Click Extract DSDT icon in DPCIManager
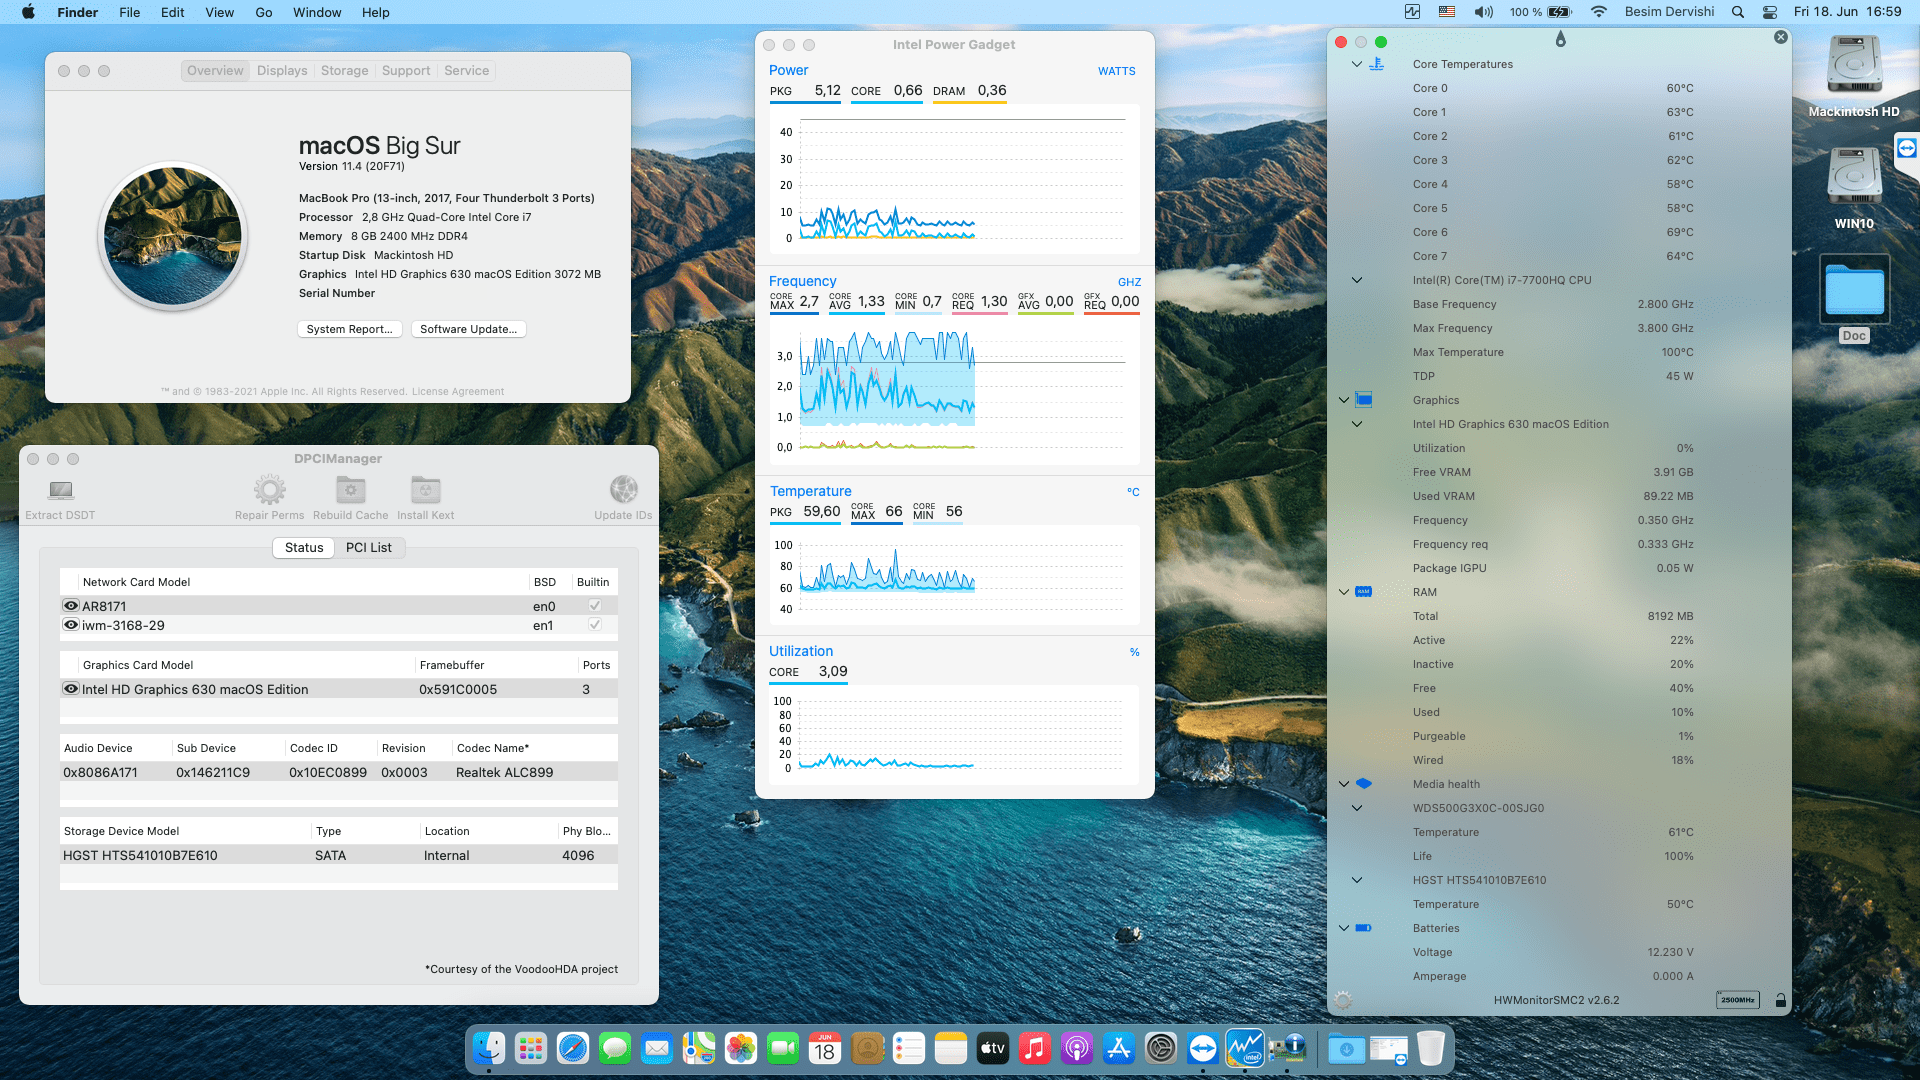1920x1080 pixels. pyautogui.click(x=61, y=490)
